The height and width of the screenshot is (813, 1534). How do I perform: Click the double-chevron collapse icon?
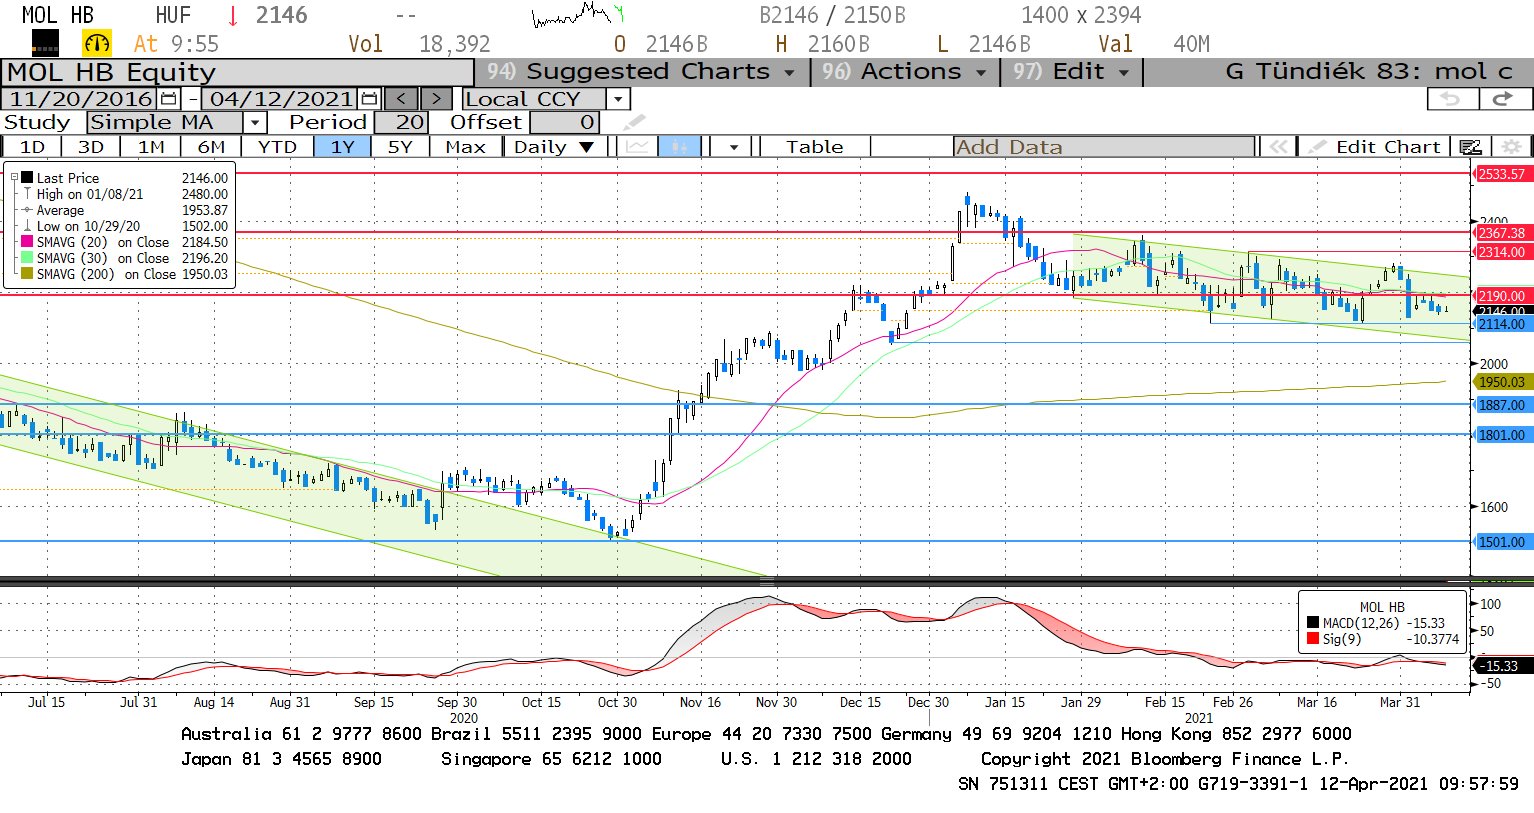click(x=1278, y=147)
